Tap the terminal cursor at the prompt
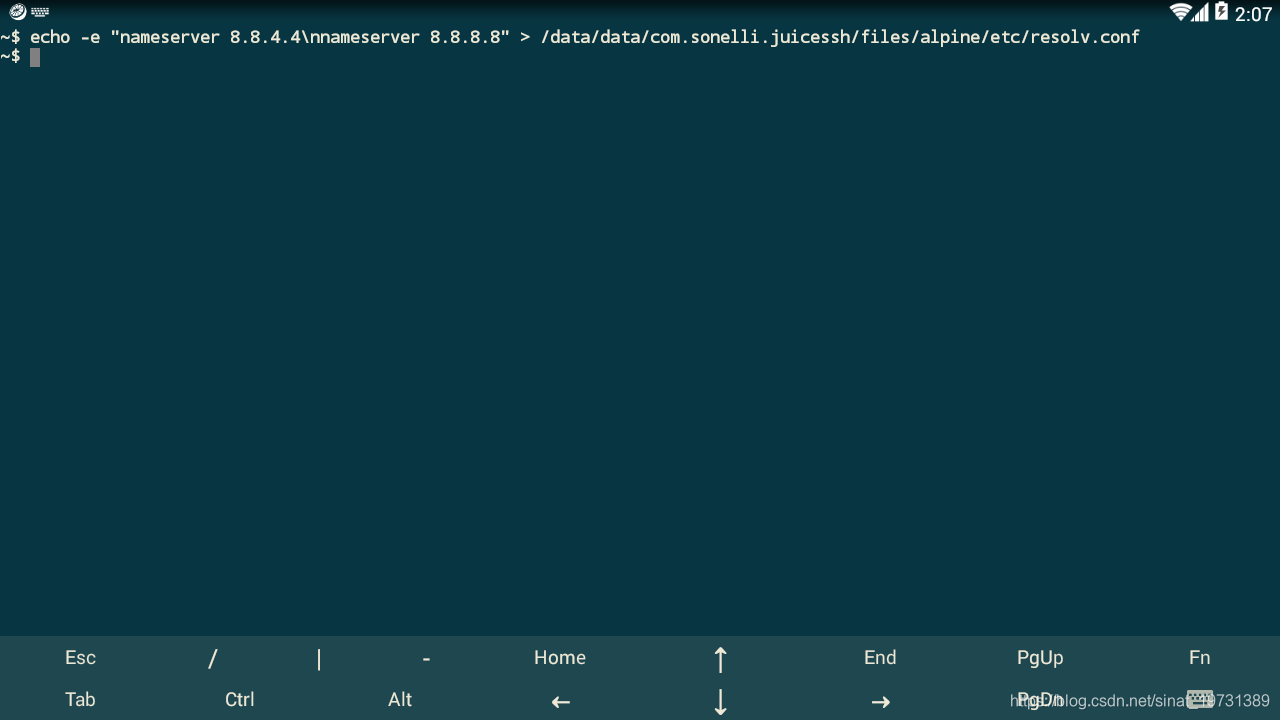 35,57
